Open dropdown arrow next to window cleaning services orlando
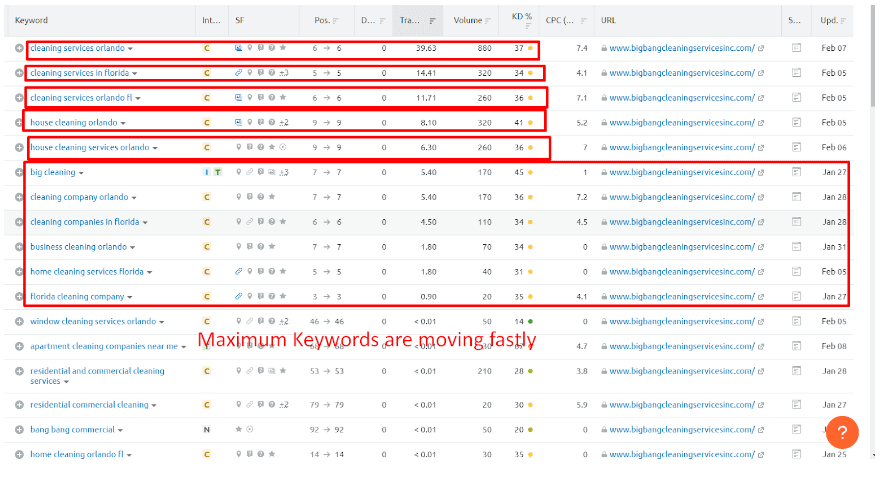This screenshot has width=881, height=477. click(162, 322)
